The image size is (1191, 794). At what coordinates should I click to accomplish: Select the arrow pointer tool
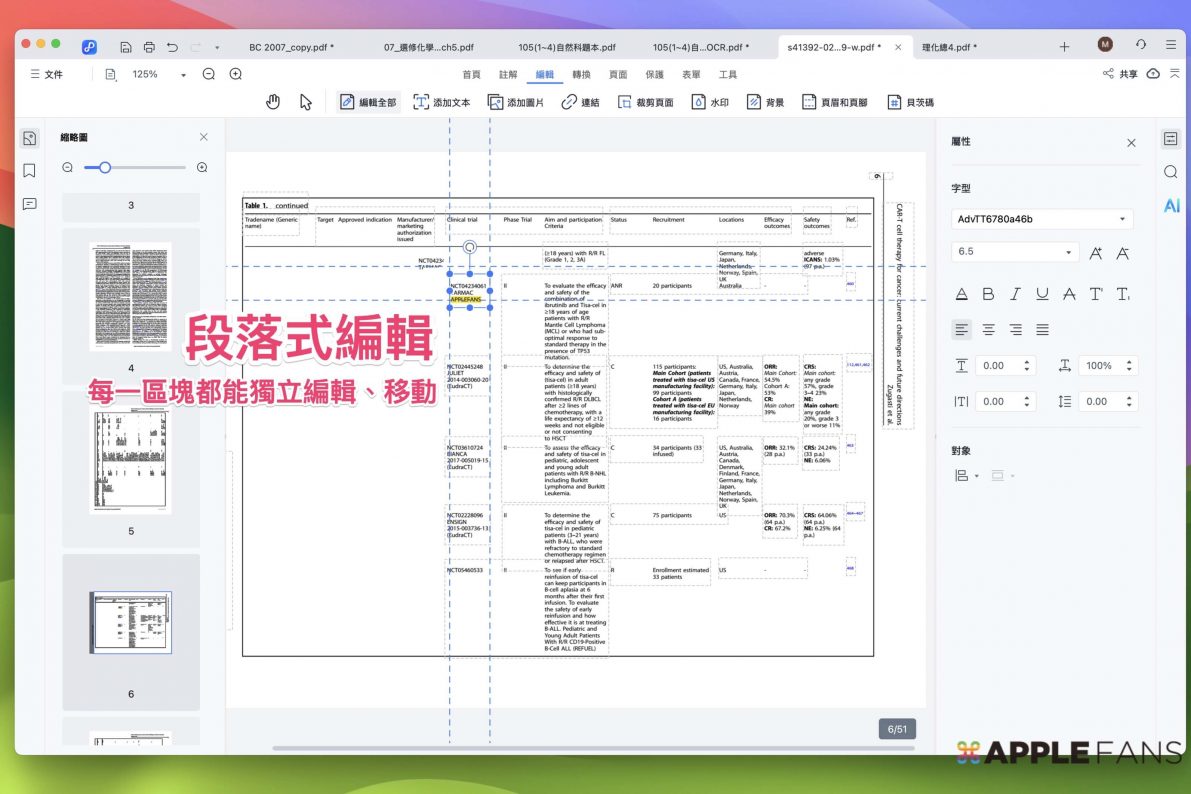tap(306, 102)
